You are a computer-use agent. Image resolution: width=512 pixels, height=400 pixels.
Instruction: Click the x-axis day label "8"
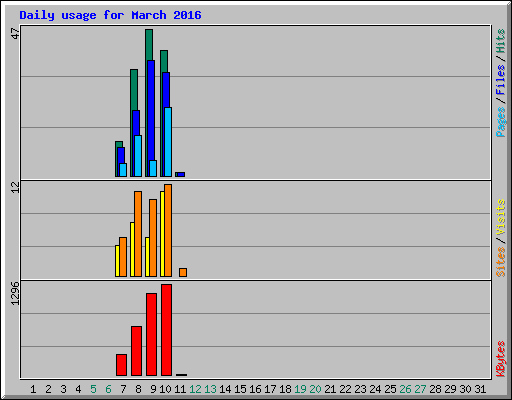138,389
